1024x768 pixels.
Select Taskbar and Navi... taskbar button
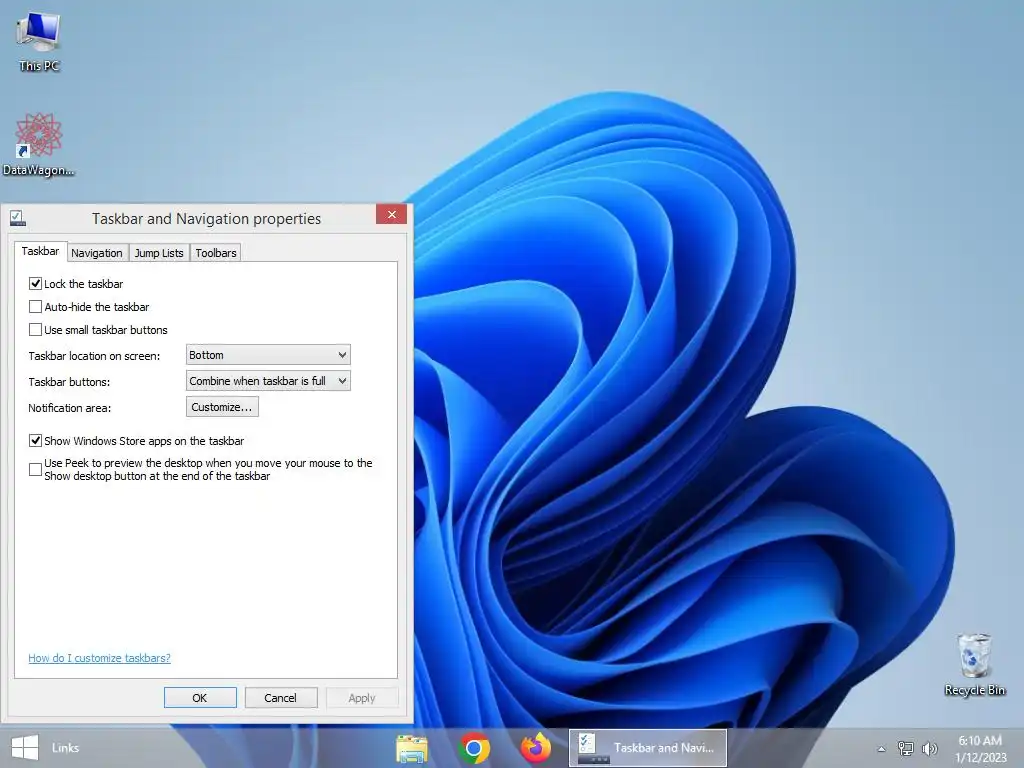tap(647, 748)
